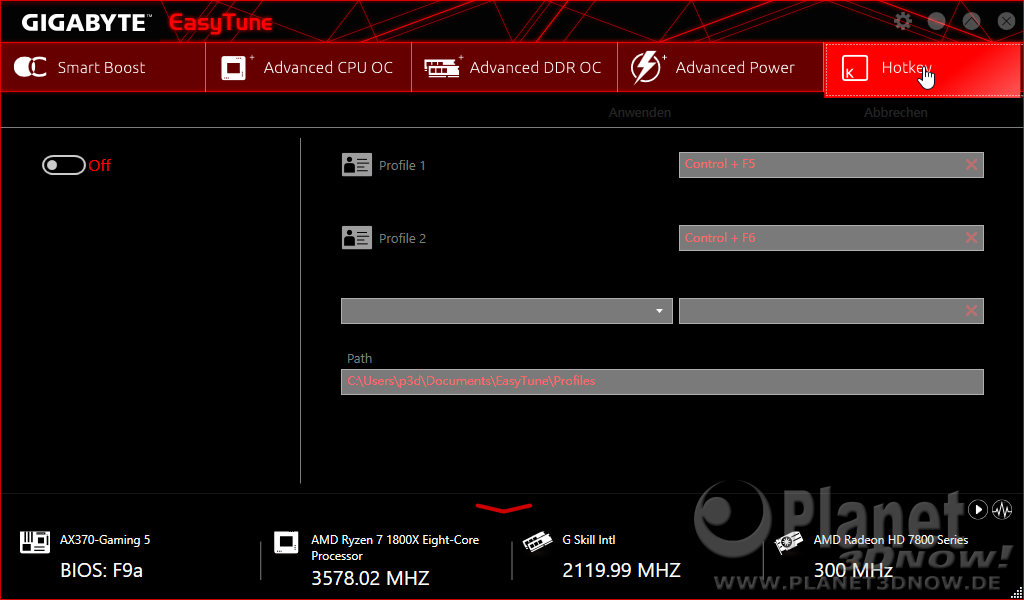Image resolution: width=1024 pixels, height=600 pixels.
Task: Click the graphics card icon
Action: 788,543
